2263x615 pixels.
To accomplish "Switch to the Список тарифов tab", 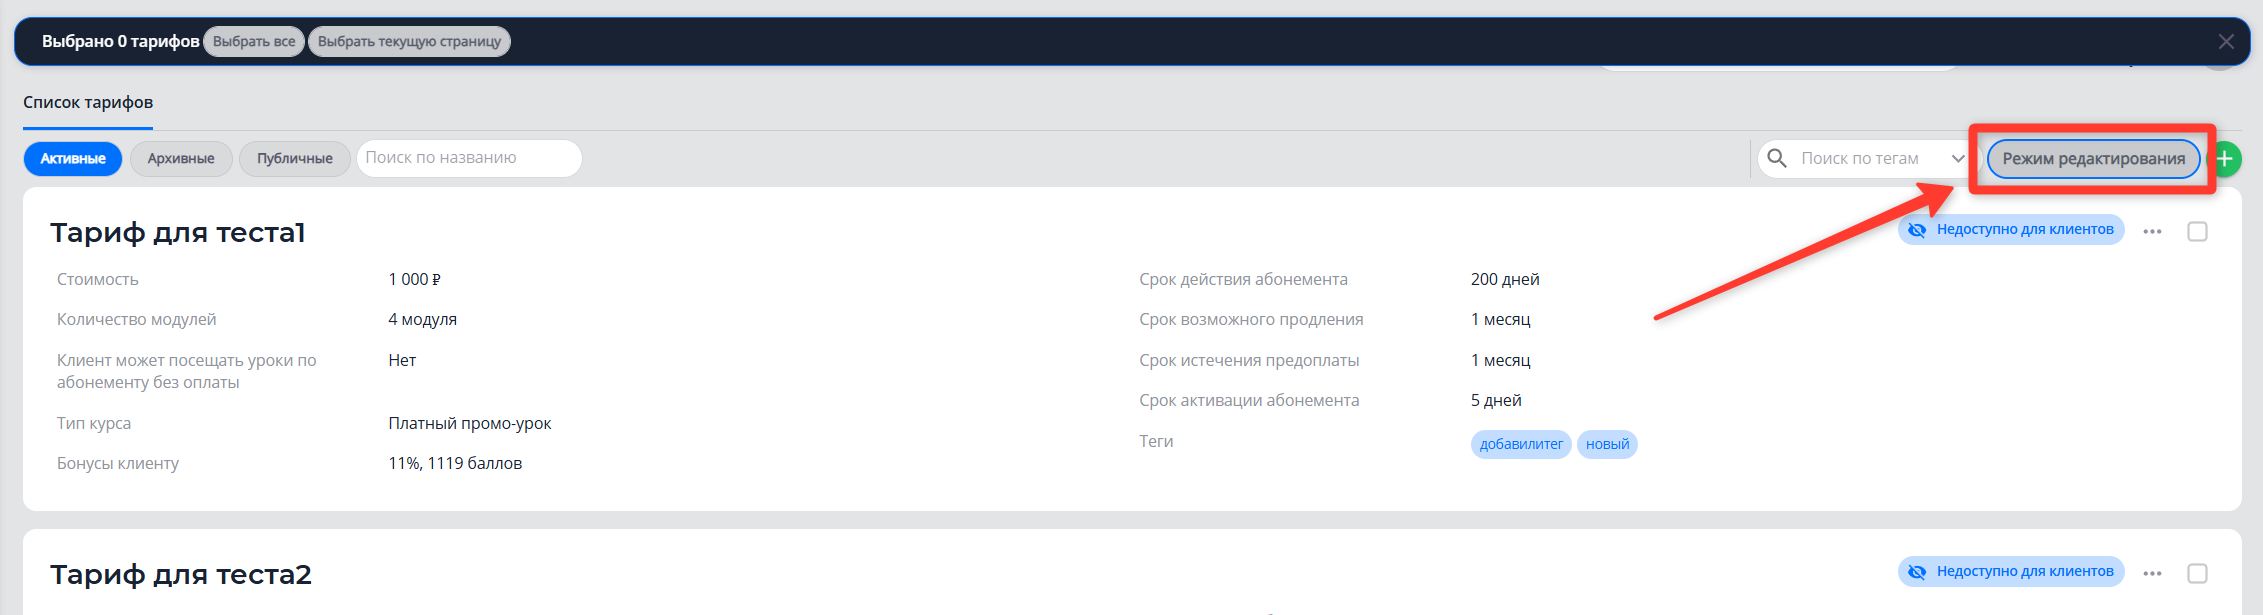I will pos(88,103).
